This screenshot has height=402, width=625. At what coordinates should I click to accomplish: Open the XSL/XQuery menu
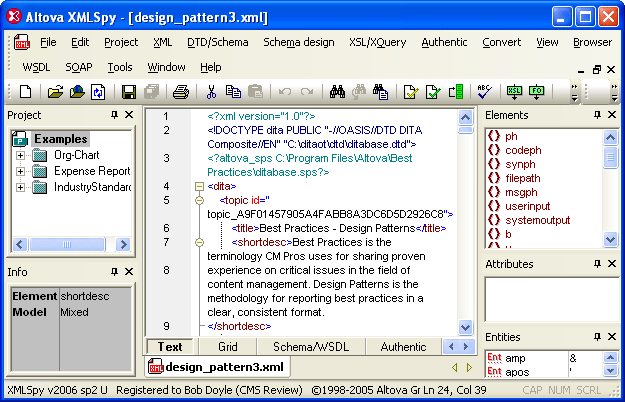click(377, 42)
